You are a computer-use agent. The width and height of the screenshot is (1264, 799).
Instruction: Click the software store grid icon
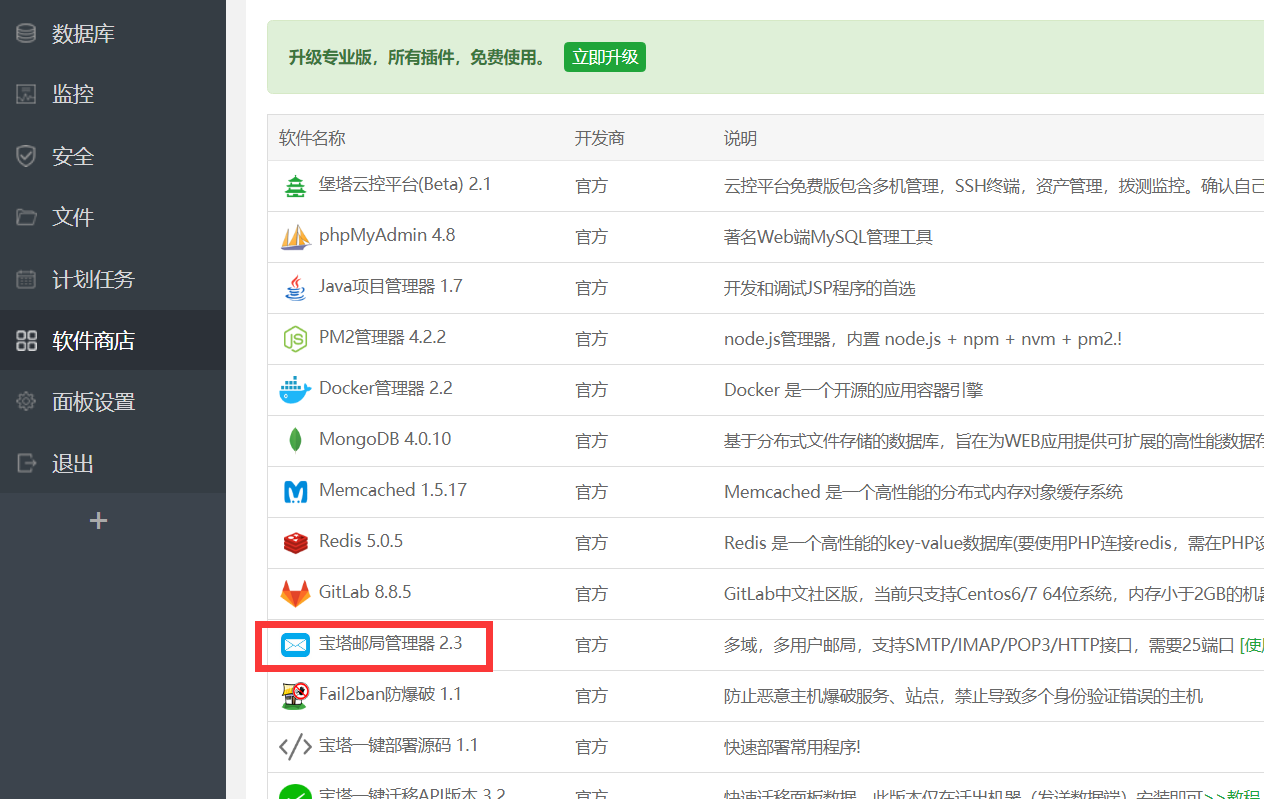[26, 340]
